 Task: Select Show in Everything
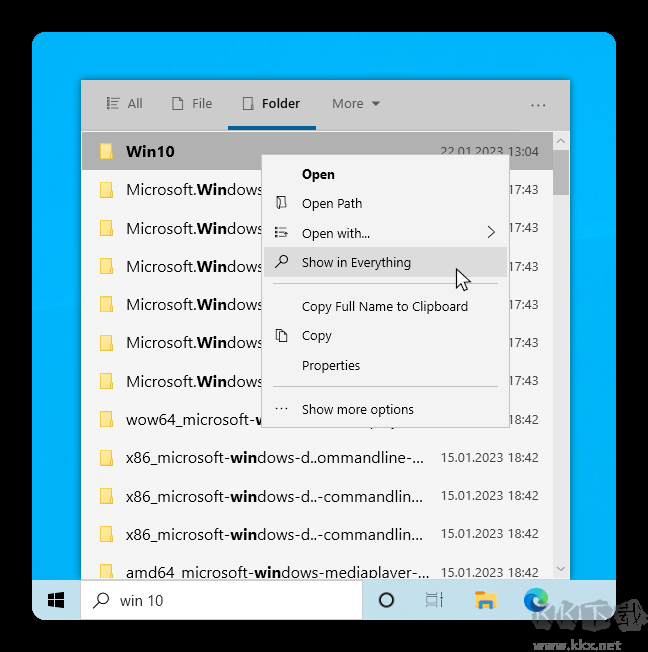coord(385,262)
